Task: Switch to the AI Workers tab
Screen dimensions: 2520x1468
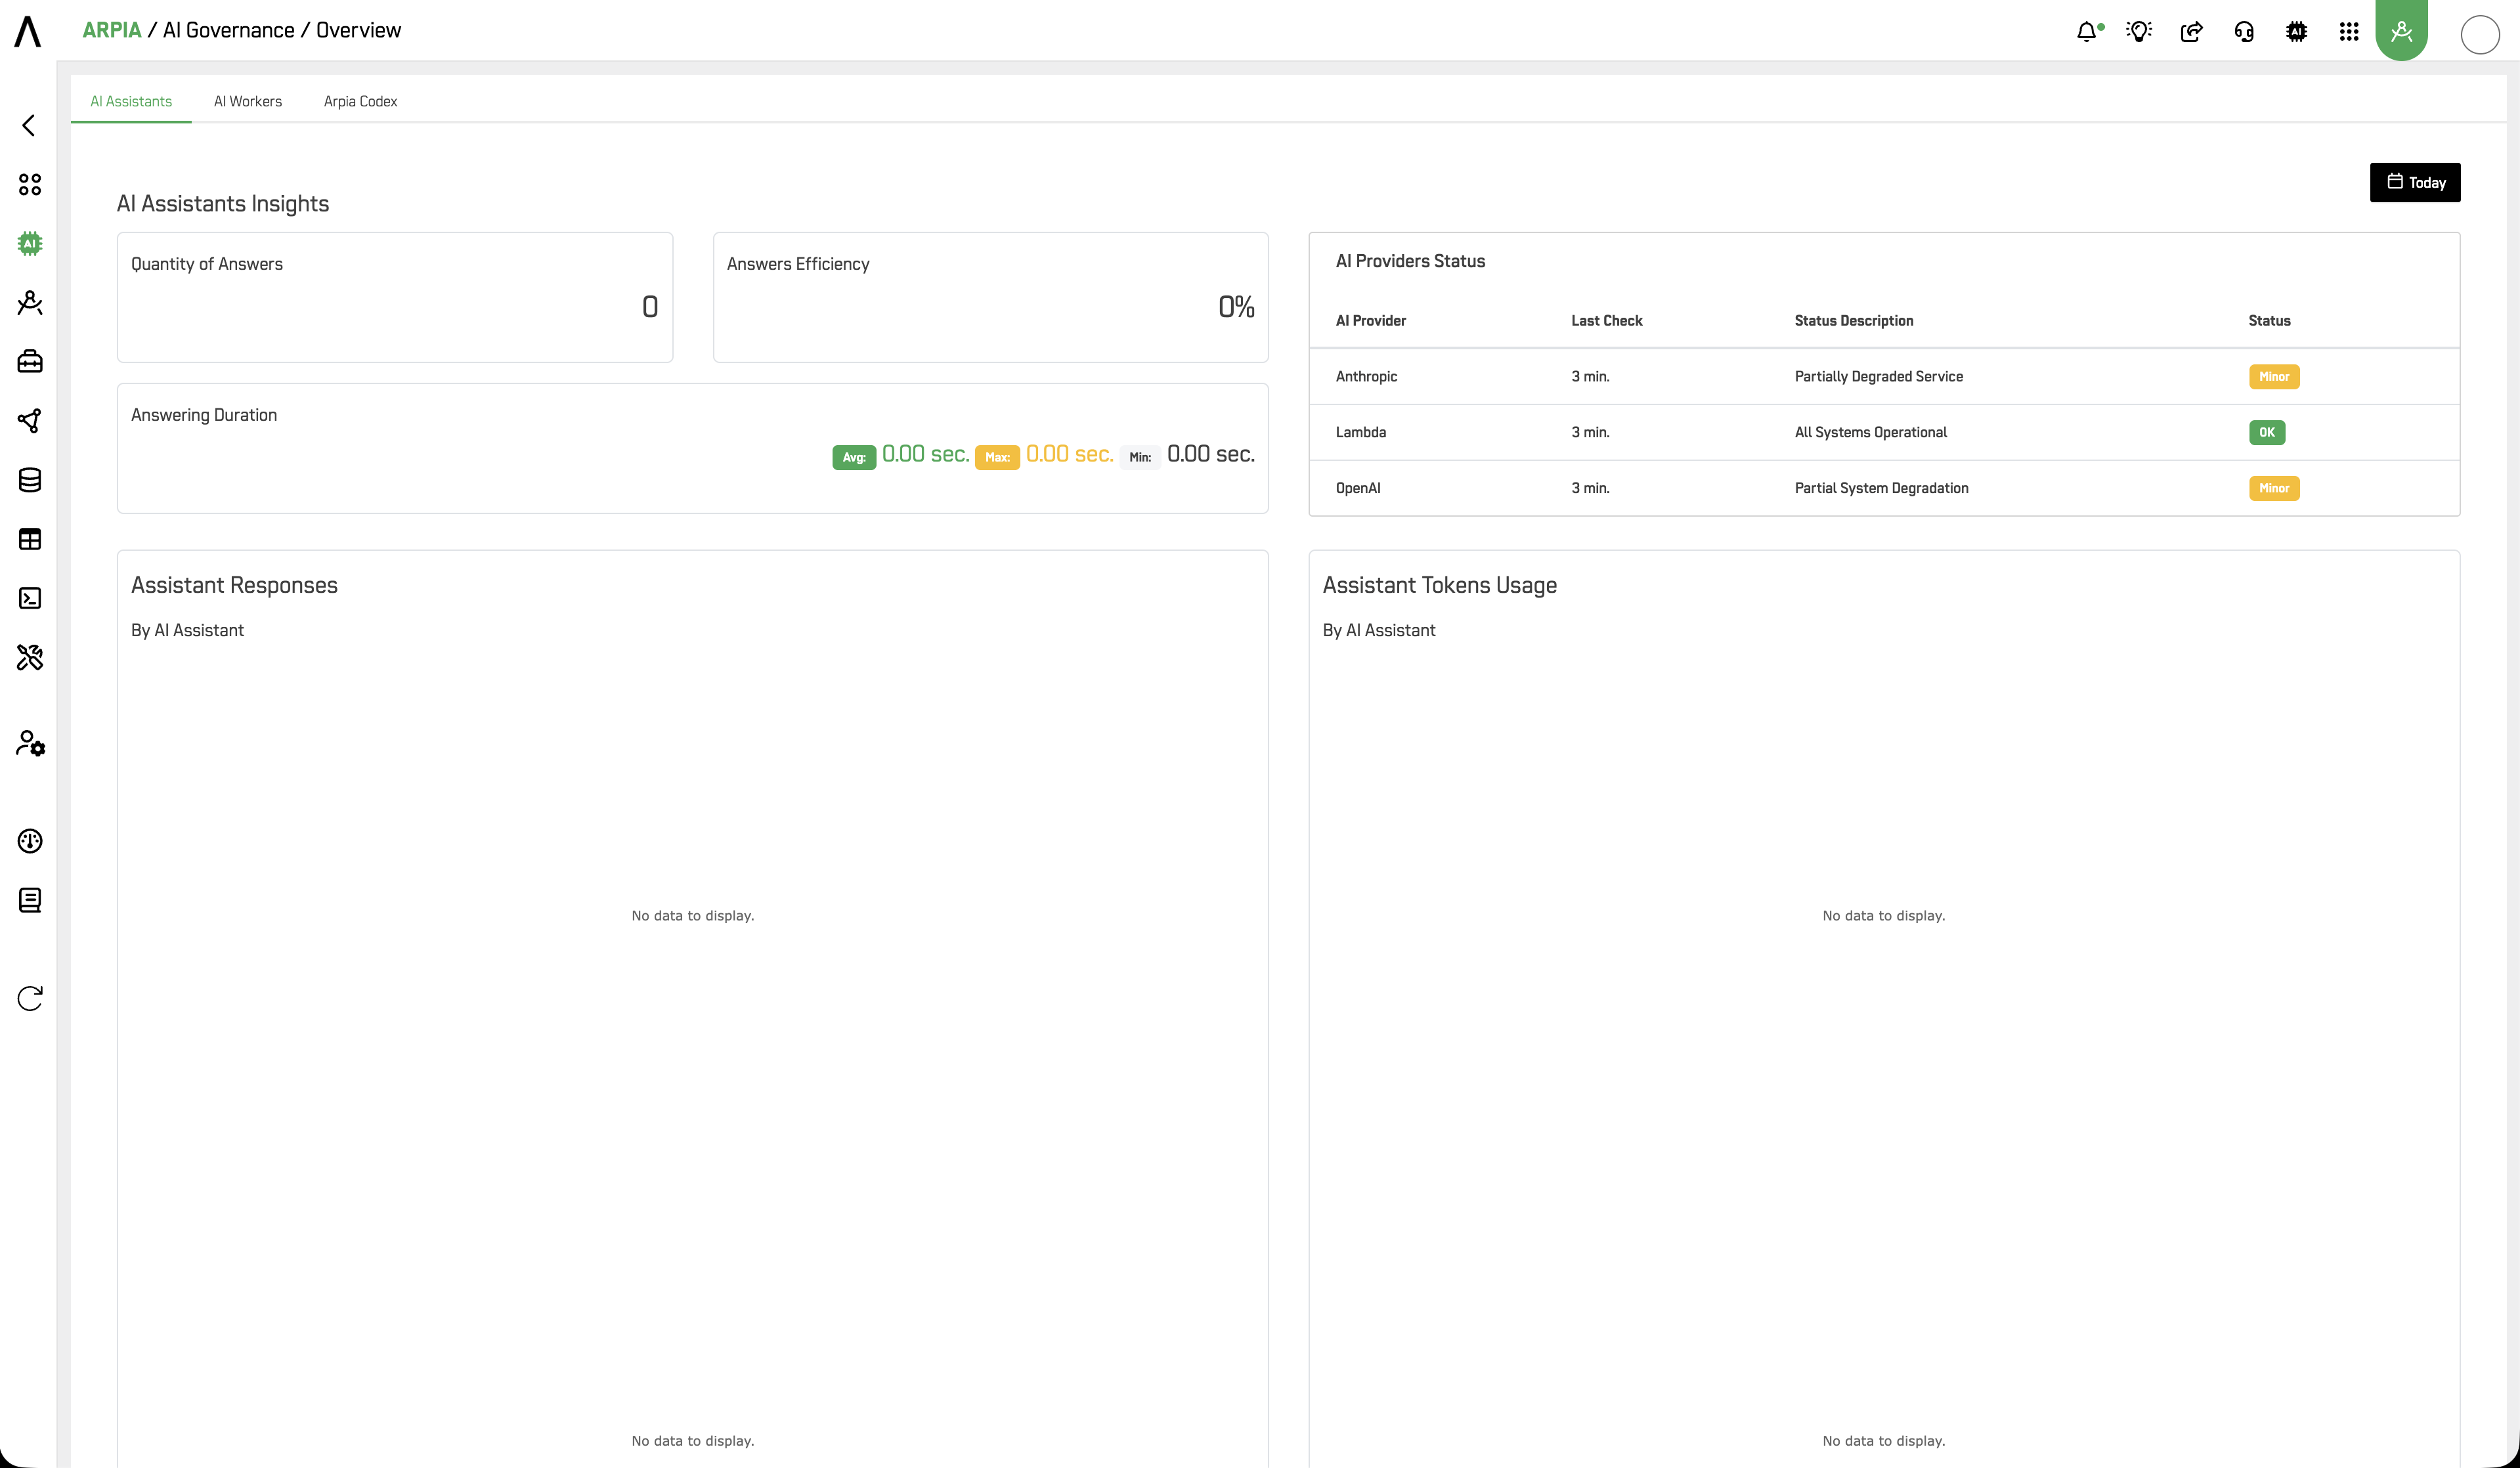Action: (248, 101)
